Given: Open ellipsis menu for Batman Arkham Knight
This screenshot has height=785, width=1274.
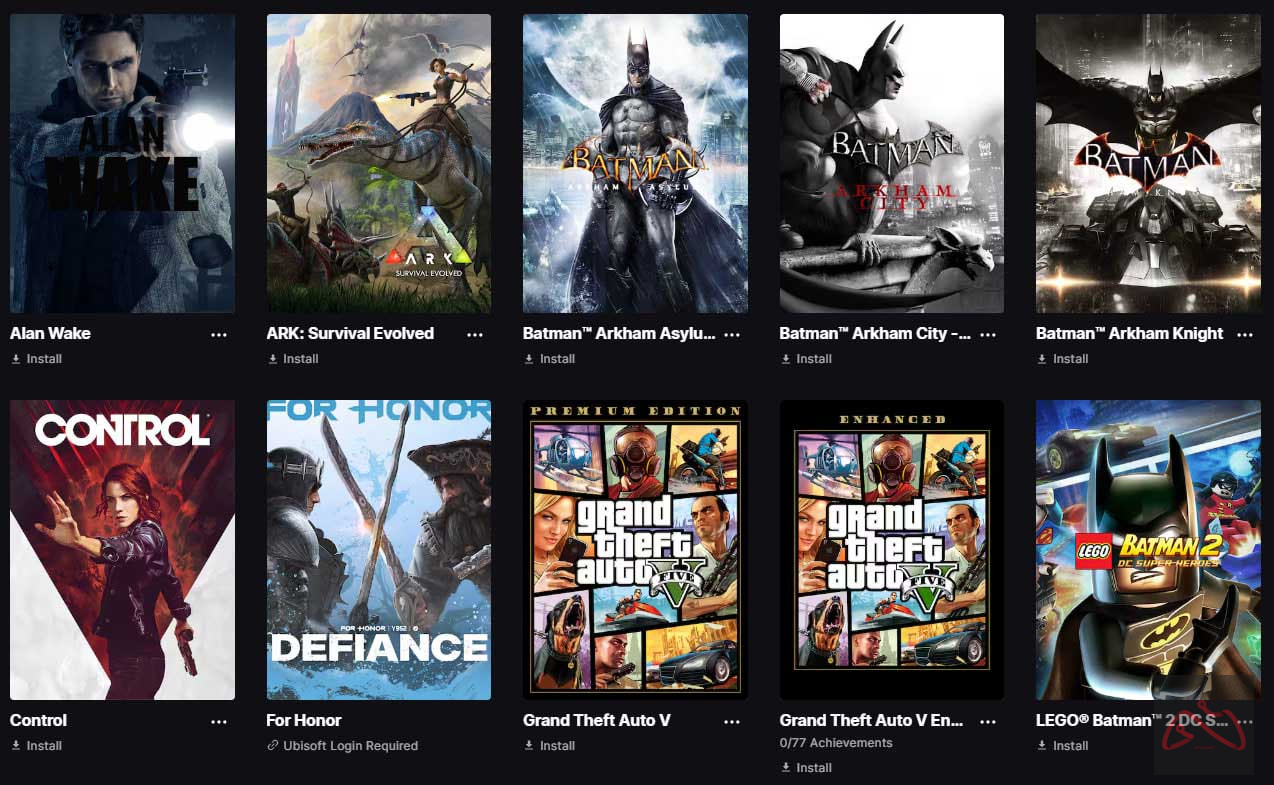Looking at the screenshot, I should pyautogui.click(x=1245, y=335).
